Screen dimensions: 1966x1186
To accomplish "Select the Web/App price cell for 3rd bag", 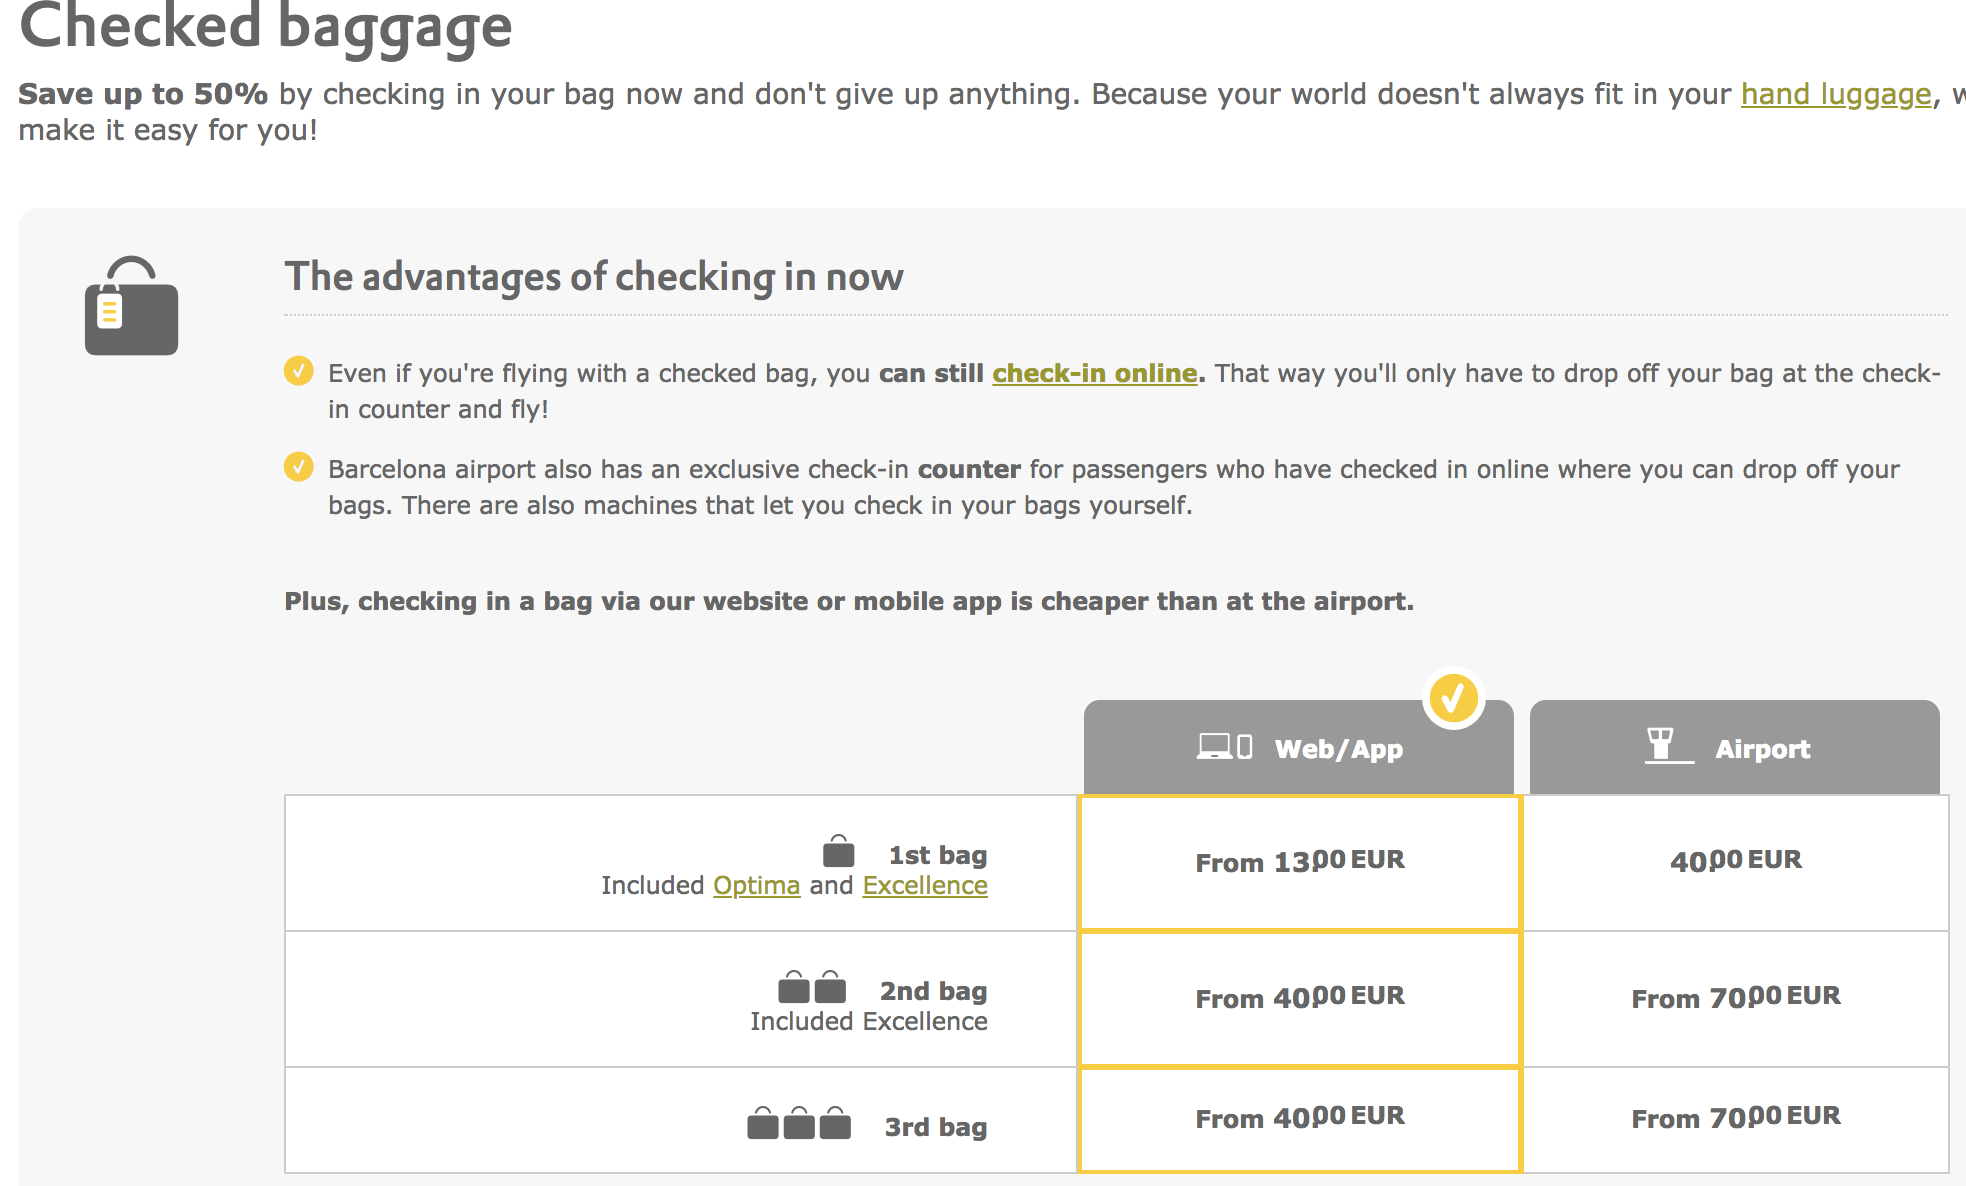I will (x=1300, y=1119).
